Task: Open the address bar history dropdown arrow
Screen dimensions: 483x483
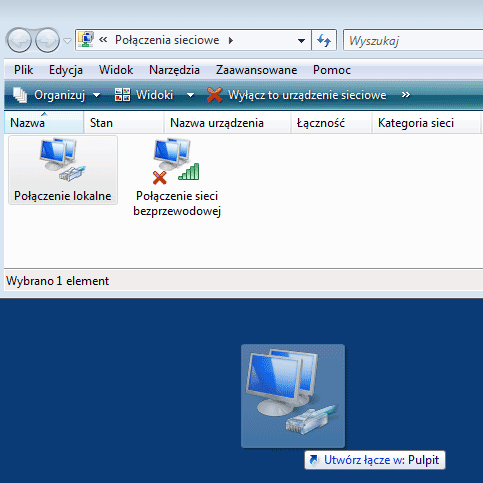Action: click(x=301, y=41)
